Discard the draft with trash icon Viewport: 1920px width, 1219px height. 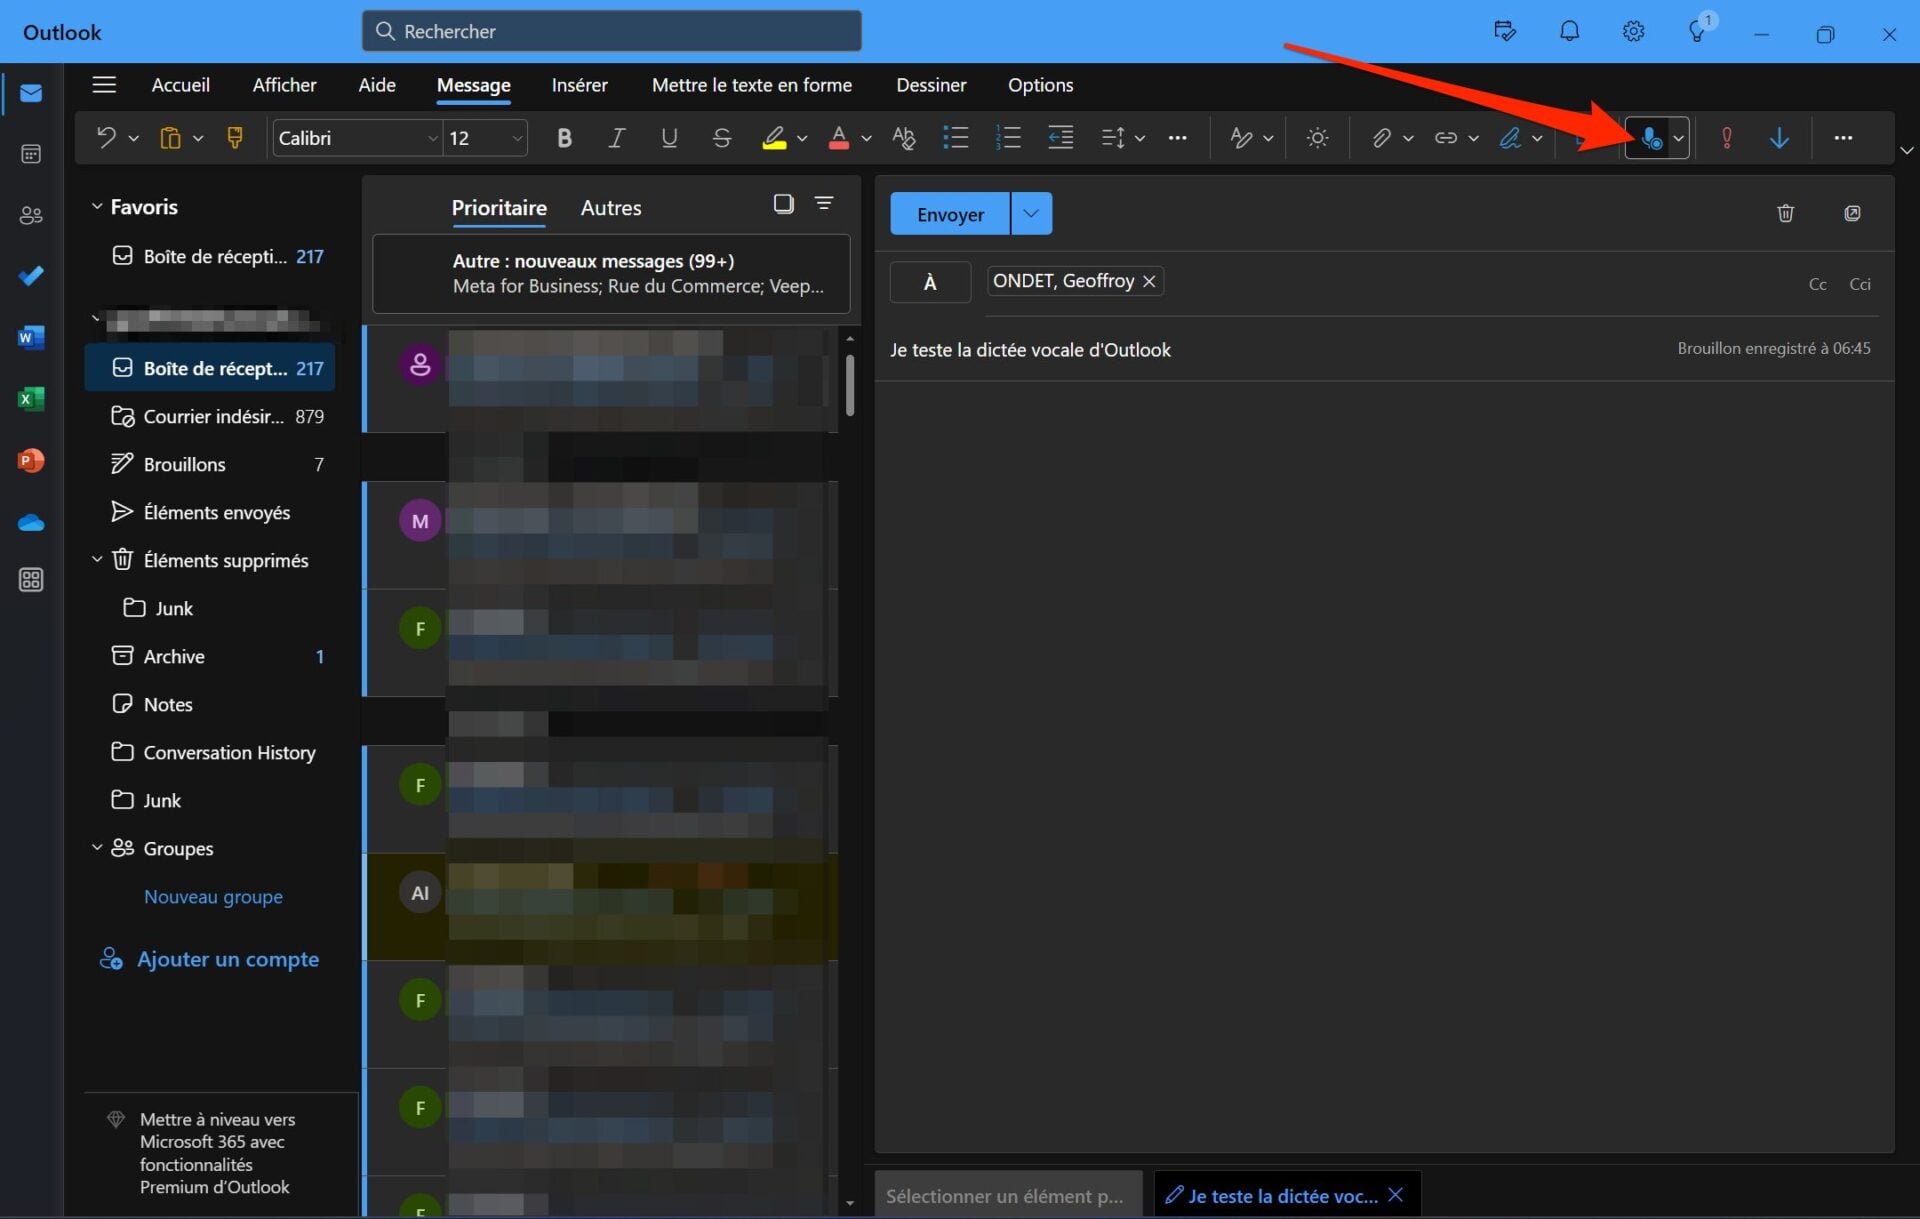[x=1785, y=213]
